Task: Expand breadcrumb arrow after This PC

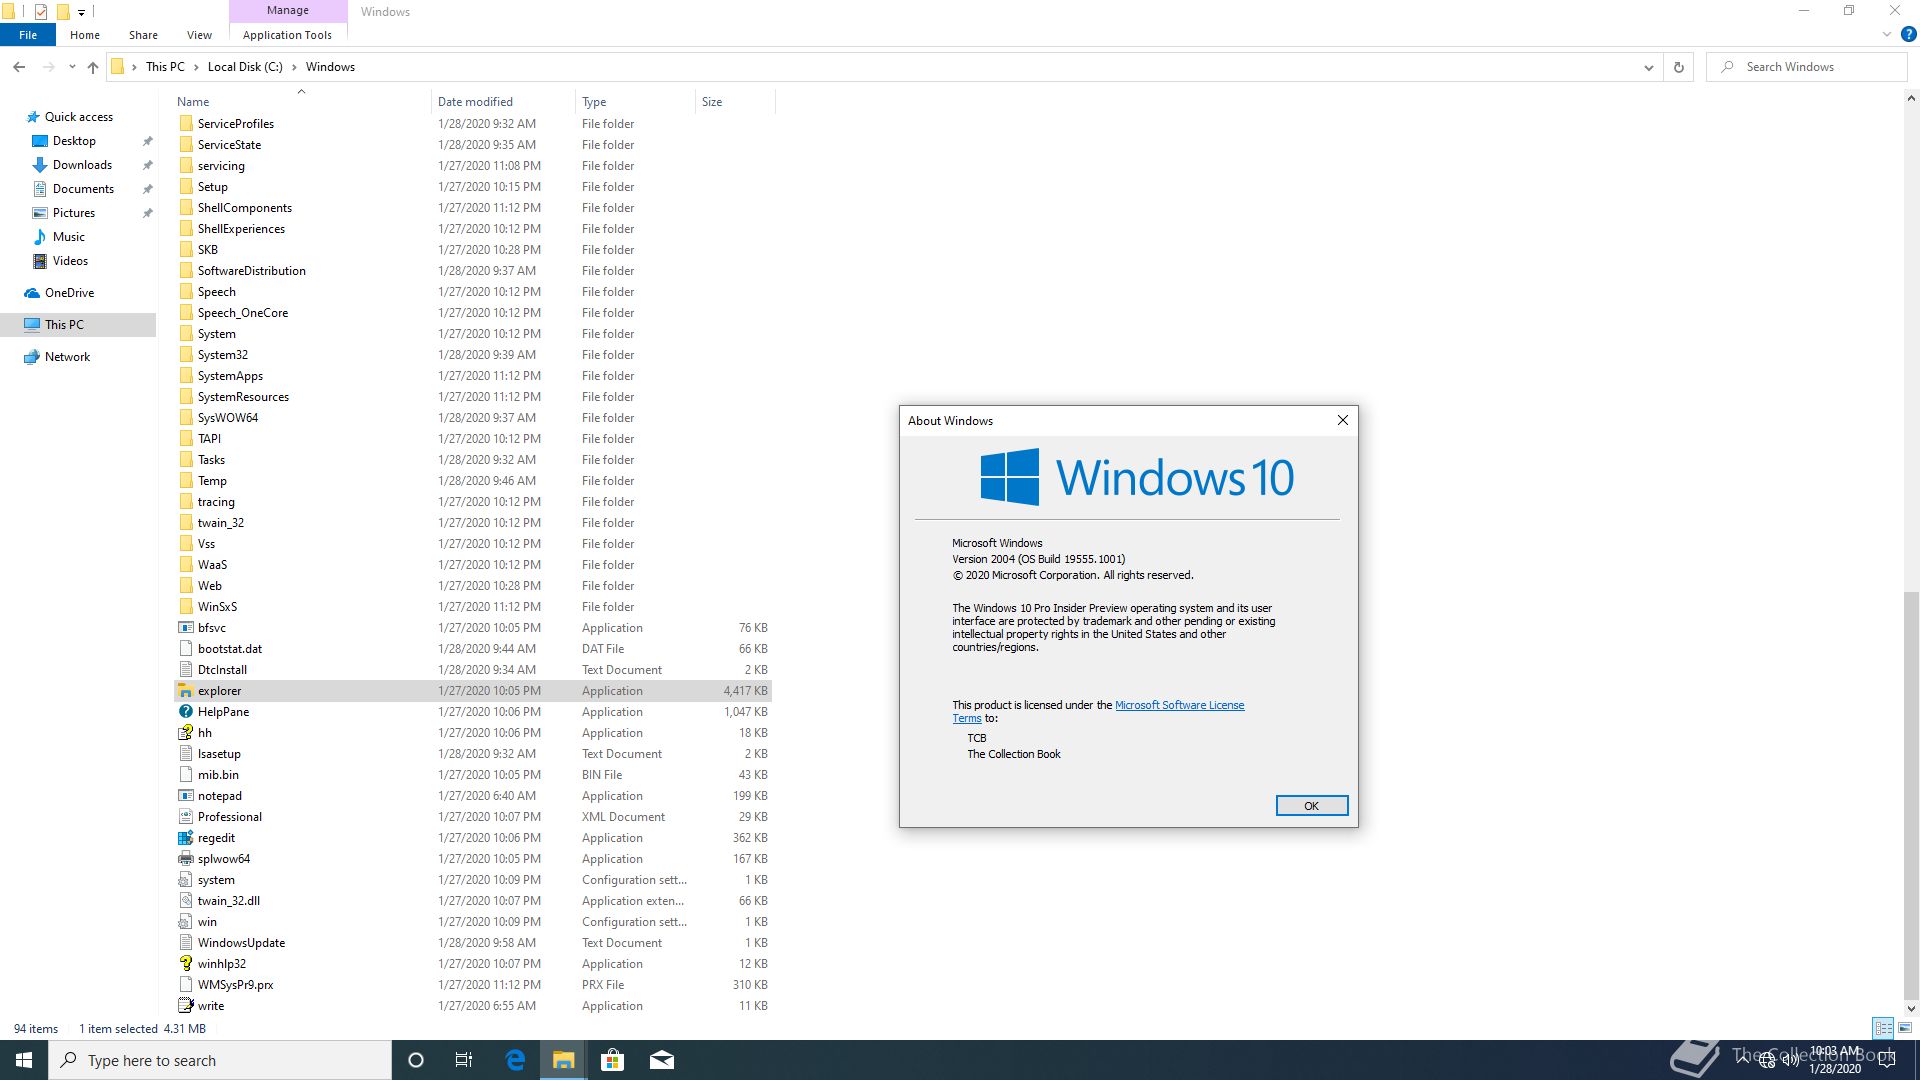Action: pyautogui.click(x=196, y=67)
